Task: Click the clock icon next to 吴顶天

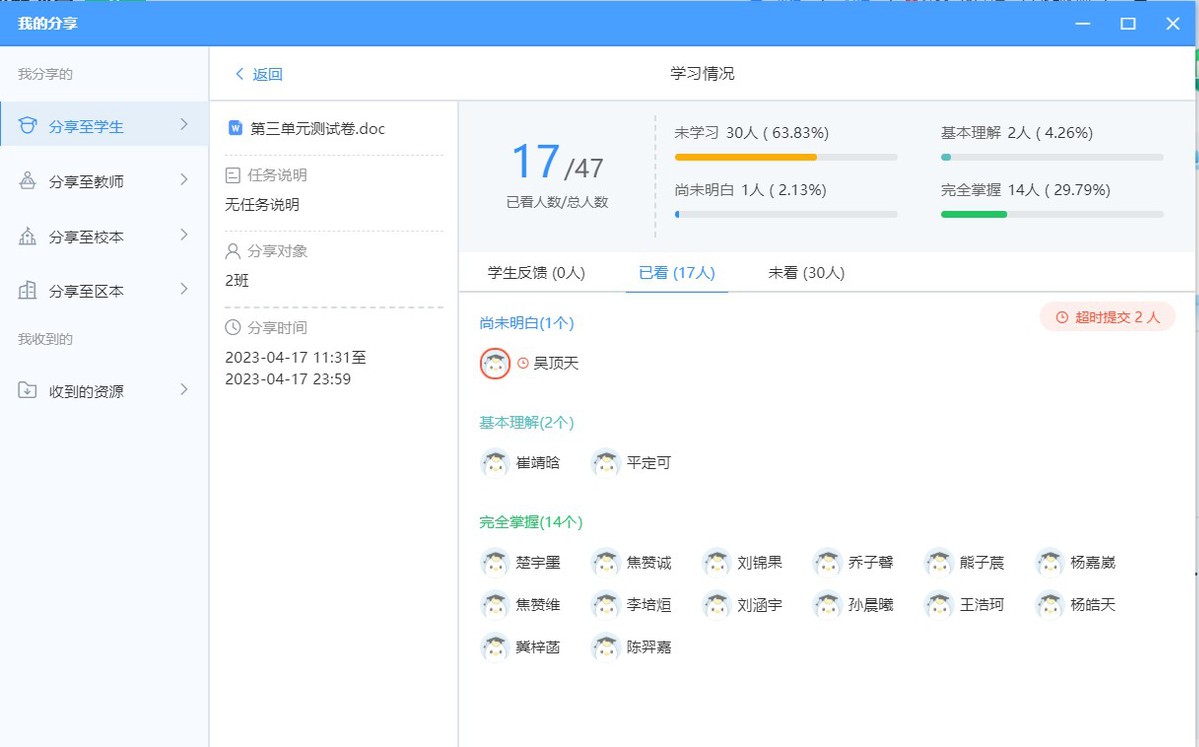Action: pos(522,363)
